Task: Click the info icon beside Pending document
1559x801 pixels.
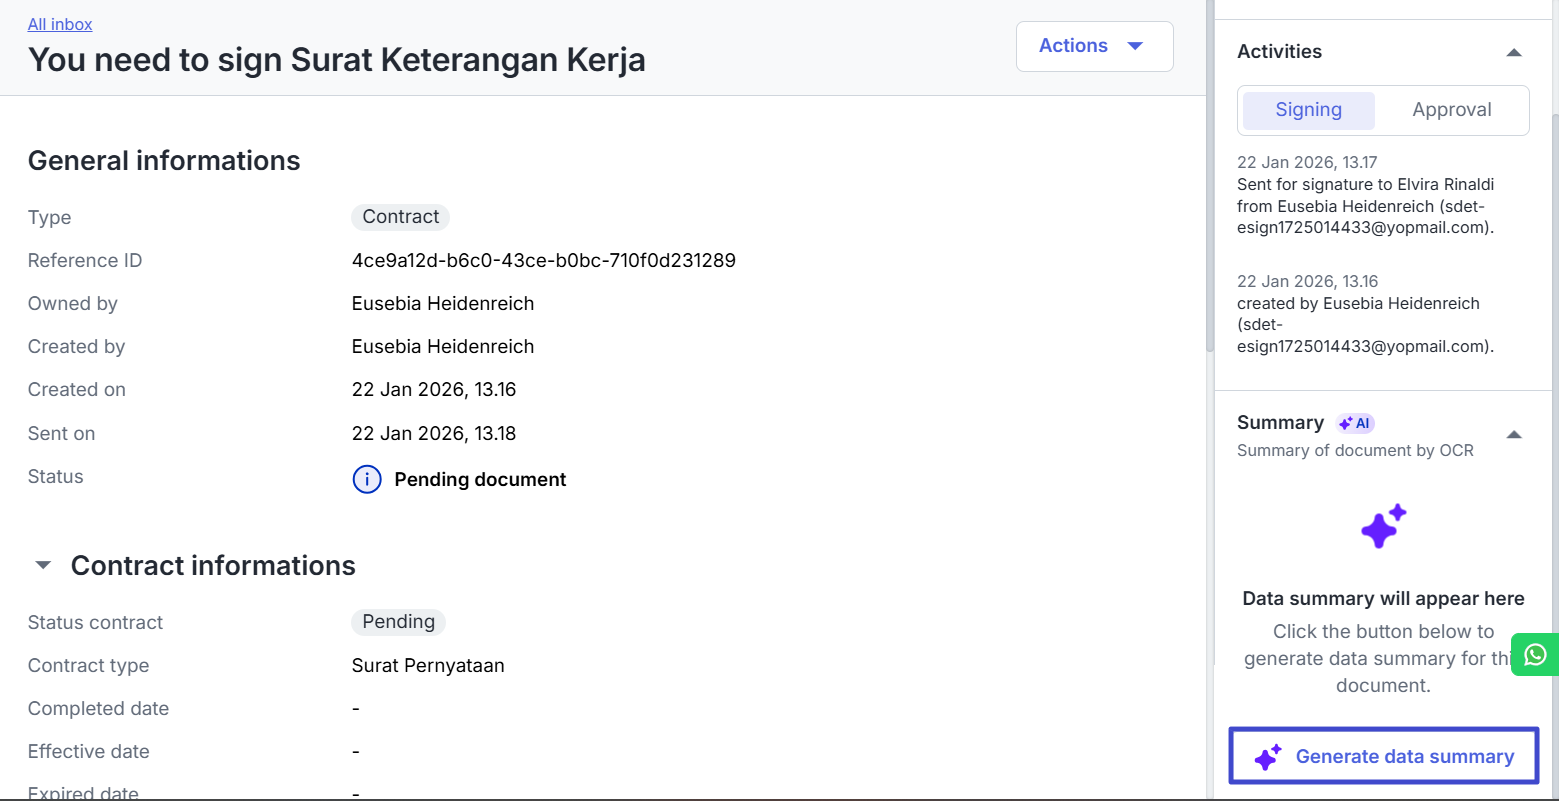Action: point(367,480)
